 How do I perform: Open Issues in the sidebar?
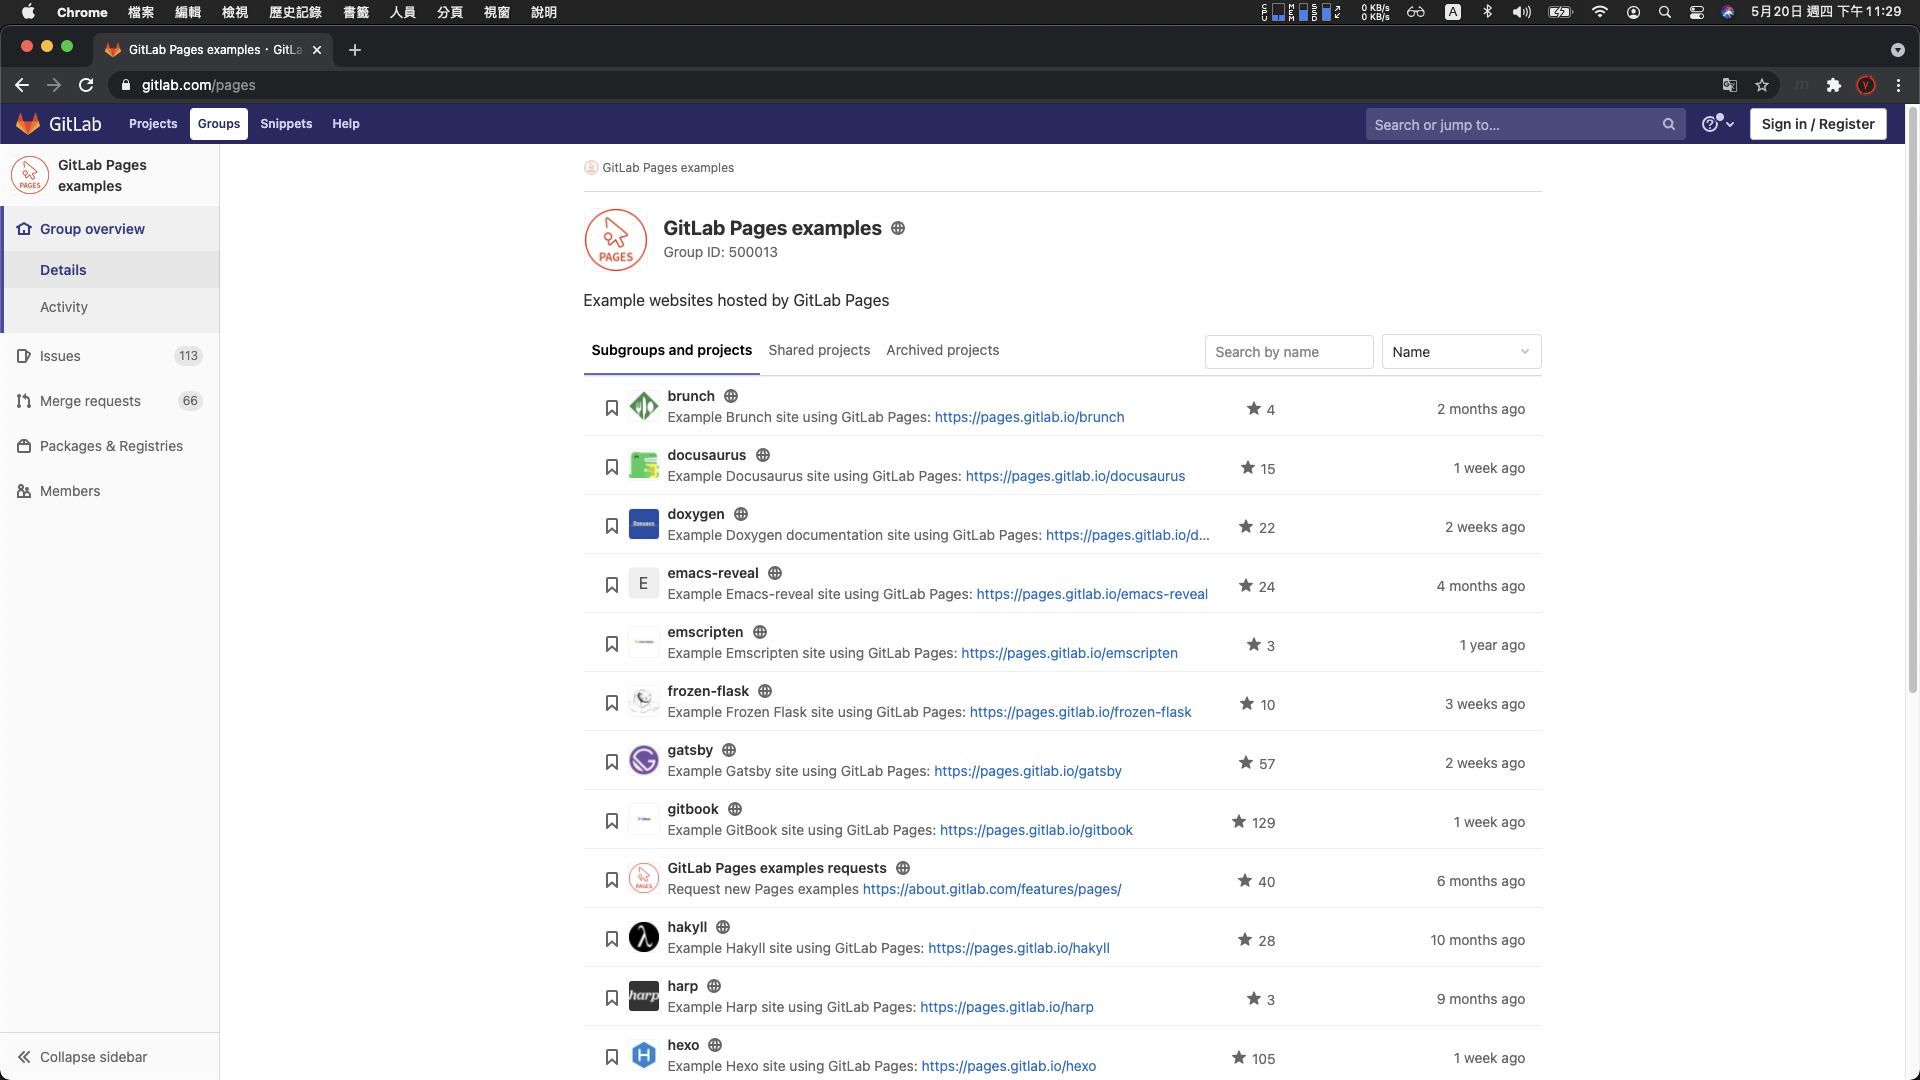110,356
